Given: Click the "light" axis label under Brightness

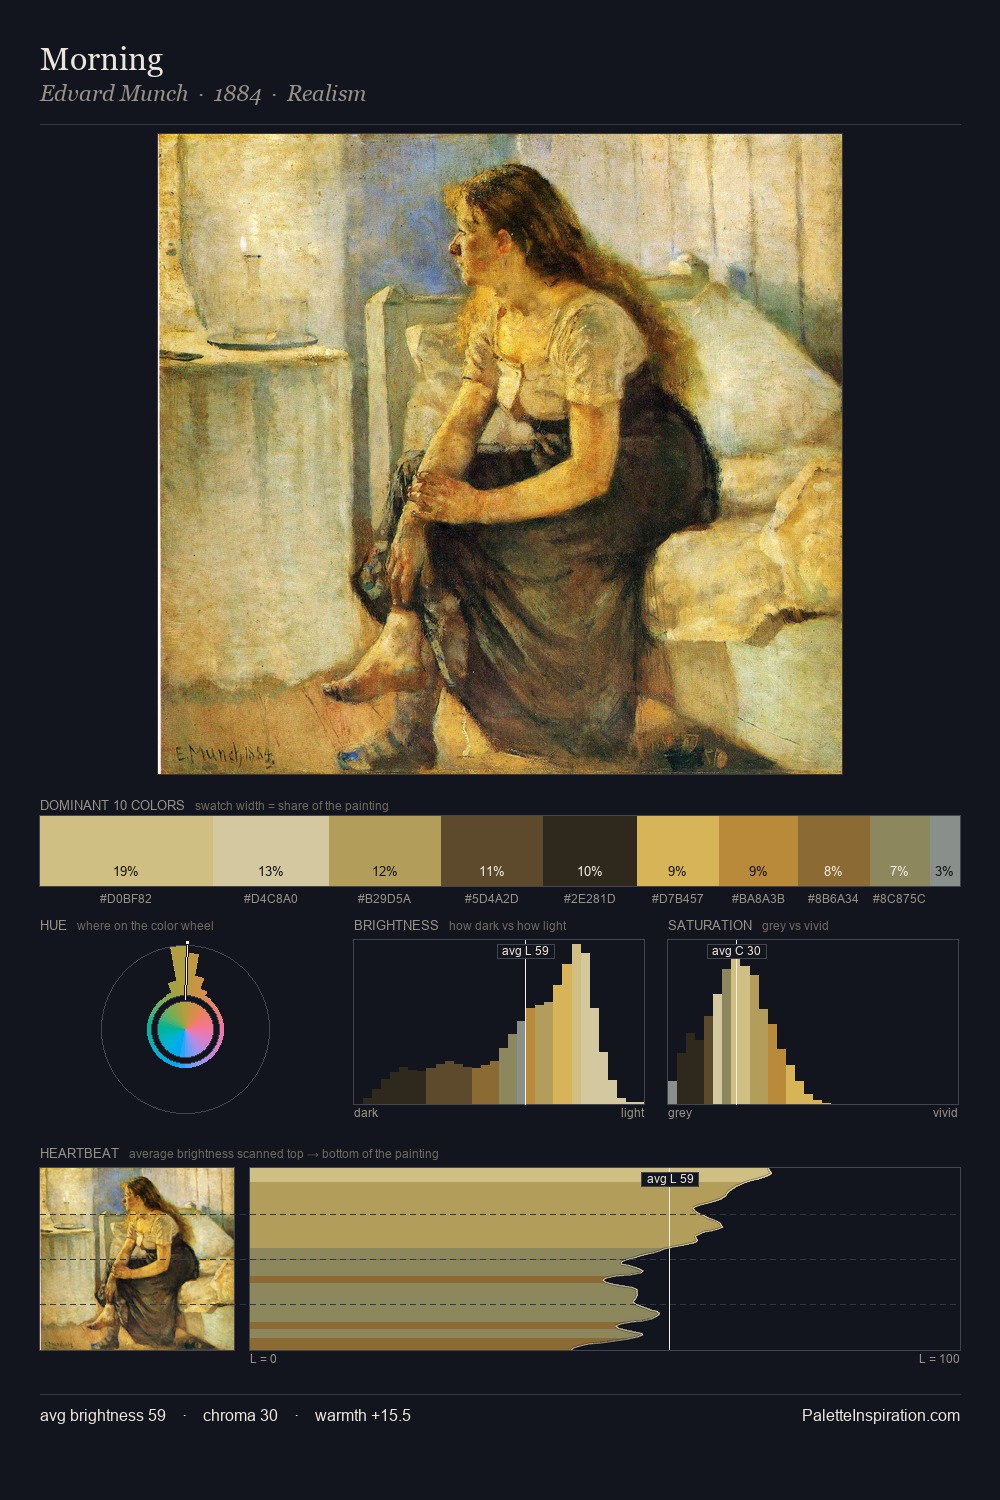Looking at the screenshot, I should [x=632, y=1113].
